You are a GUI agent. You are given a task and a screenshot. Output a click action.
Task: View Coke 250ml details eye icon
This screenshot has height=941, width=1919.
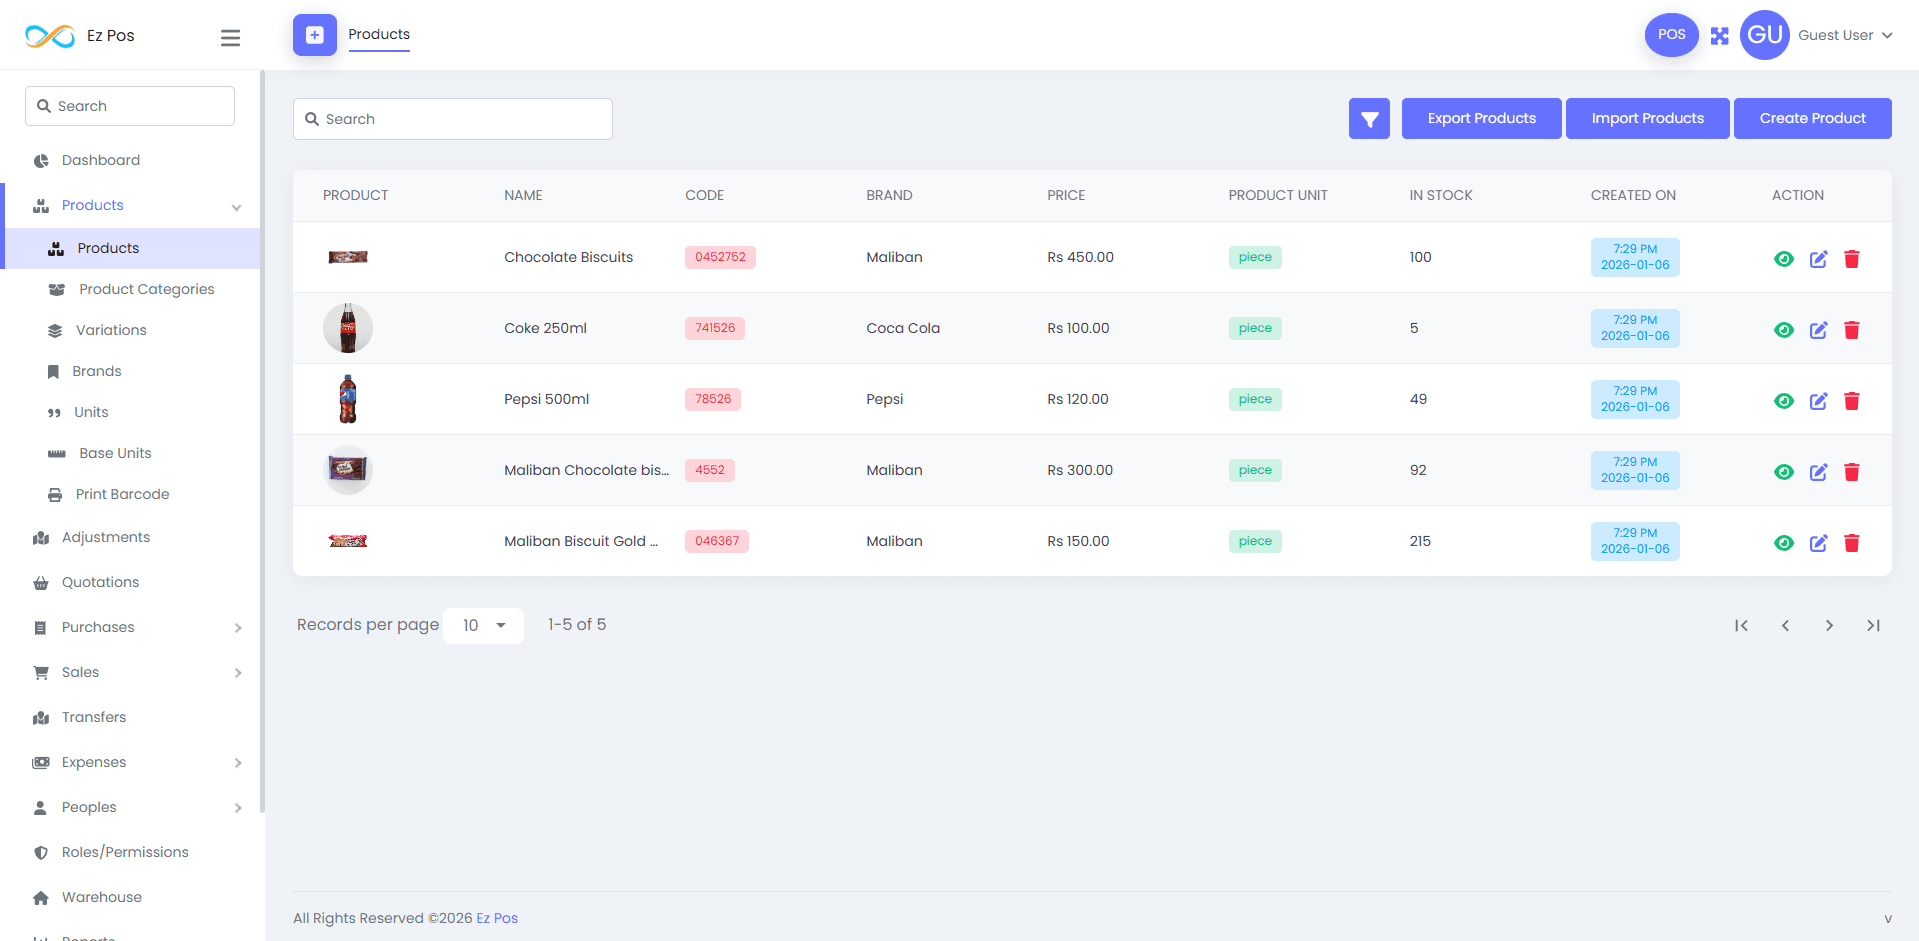point(1783,330)
